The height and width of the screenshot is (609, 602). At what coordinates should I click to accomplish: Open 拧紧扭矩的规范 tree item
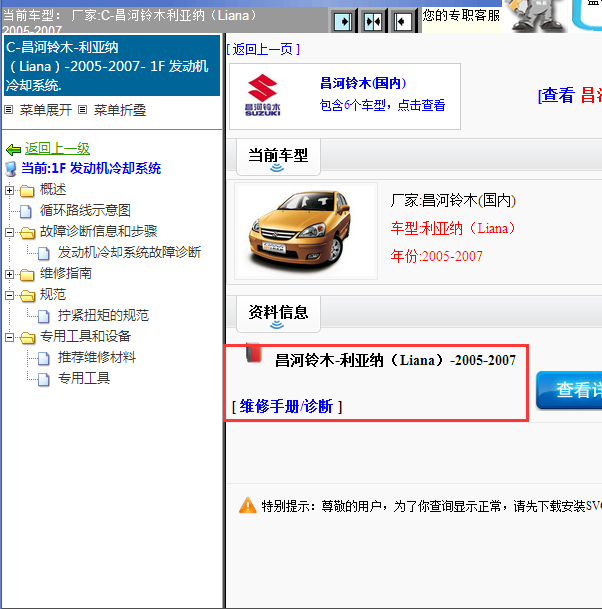pyautogui.click(x=103, y=315)
